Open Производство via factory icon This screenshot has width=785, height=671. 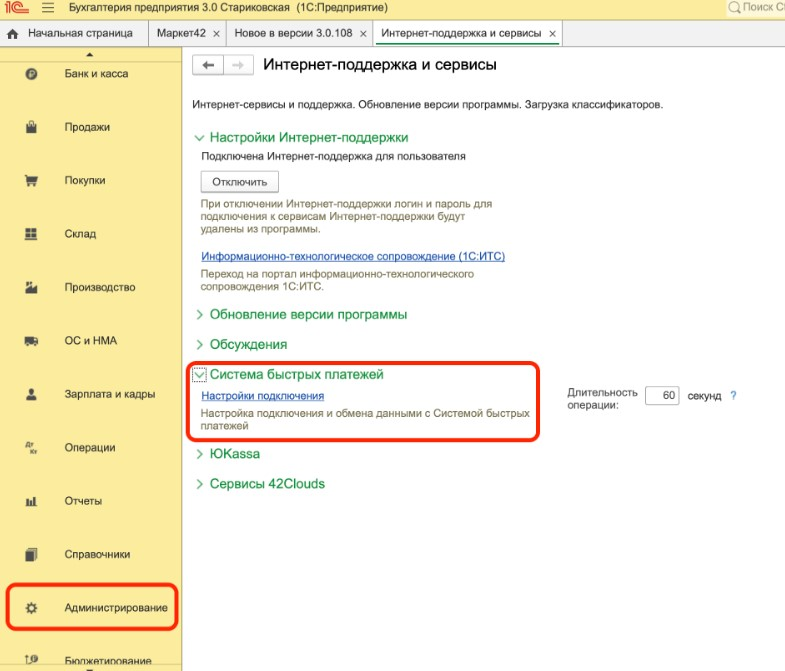(x=31, y=287)
